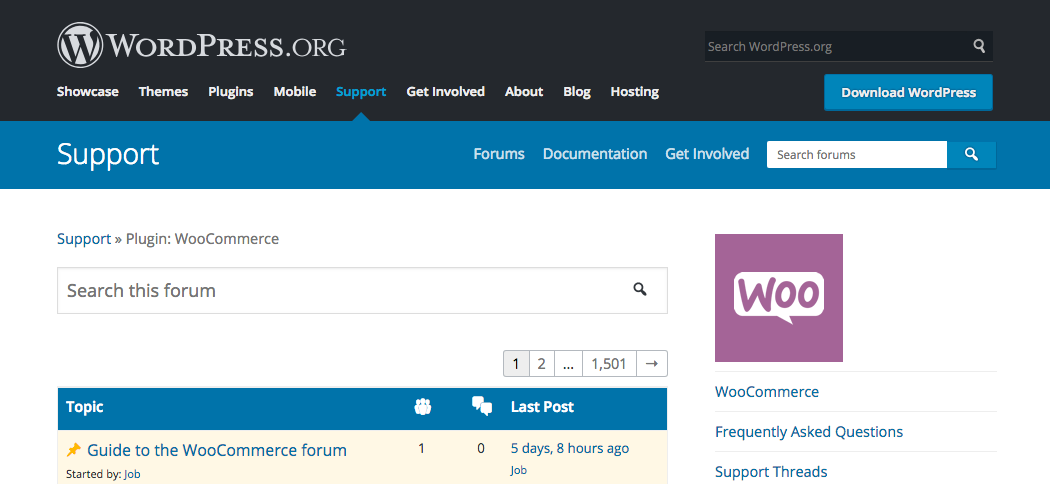The image size is (1050, 484).
Task: Open the 5 days, 8 hours ago link
Action: click(570, 449)
